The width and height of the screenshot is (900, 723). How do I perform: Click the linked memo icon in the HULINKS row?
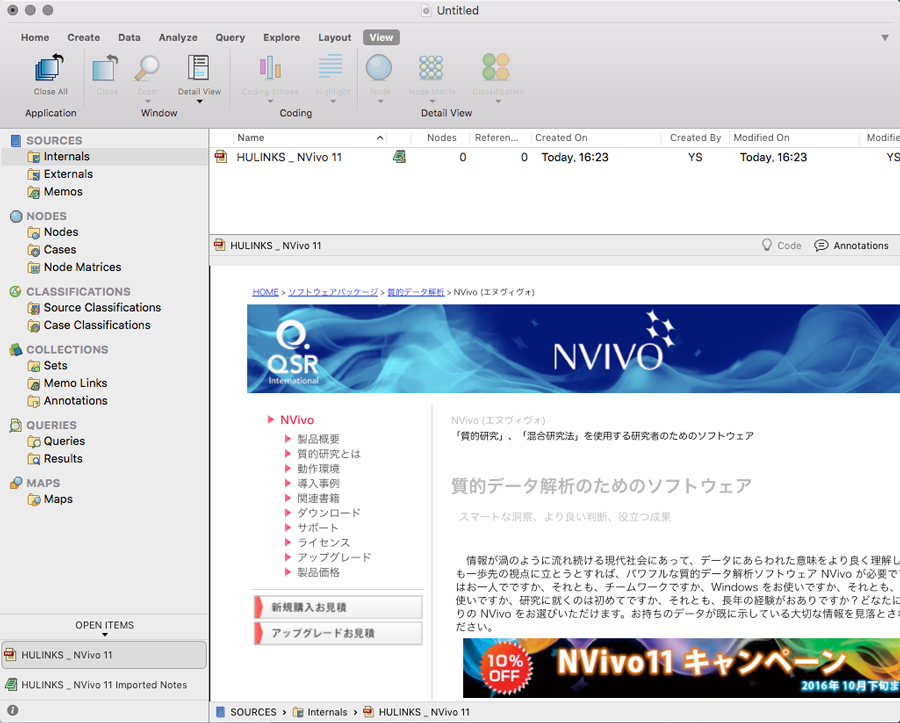click(399, 157)
